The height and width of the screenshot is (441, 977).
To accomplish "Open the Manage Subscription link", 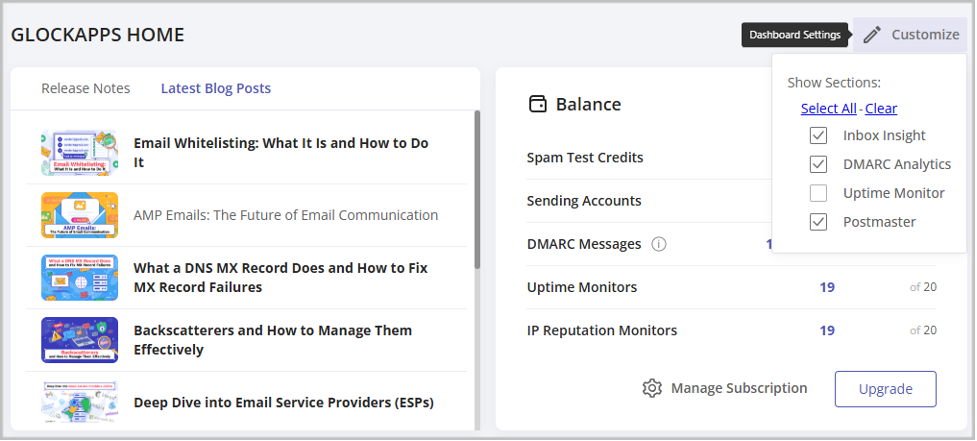I will (738, 388).
